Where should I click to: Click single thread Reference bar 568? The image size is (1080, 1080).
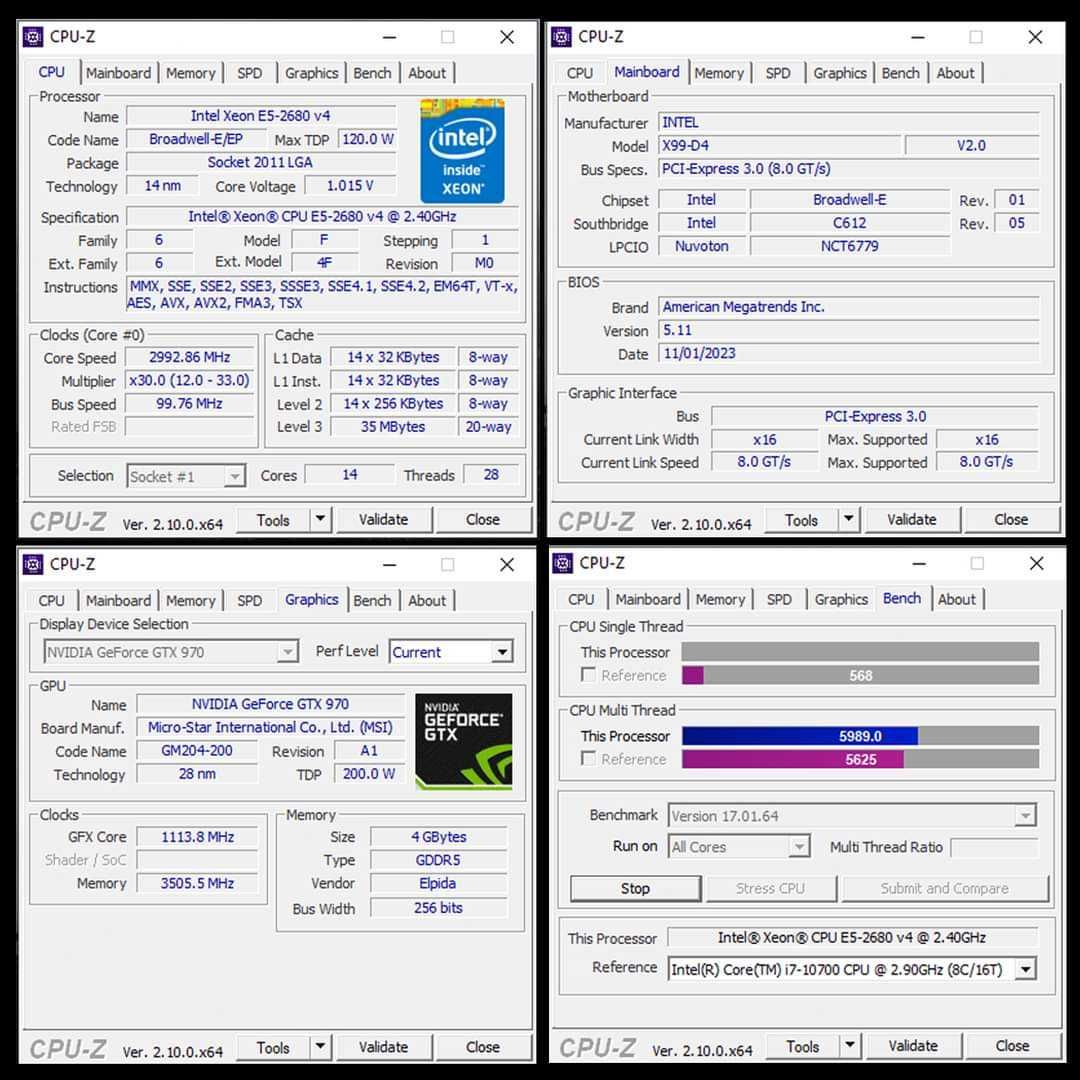[860, 675]
